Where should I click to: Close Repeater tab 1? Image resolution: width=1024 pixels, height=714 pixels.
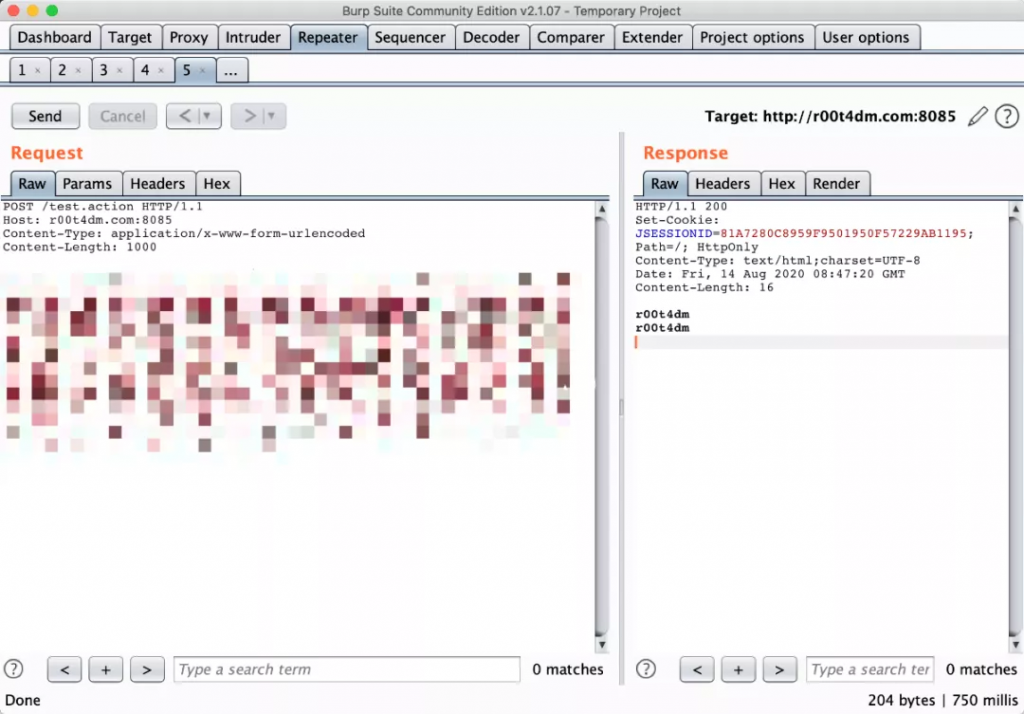click(38, 71)
